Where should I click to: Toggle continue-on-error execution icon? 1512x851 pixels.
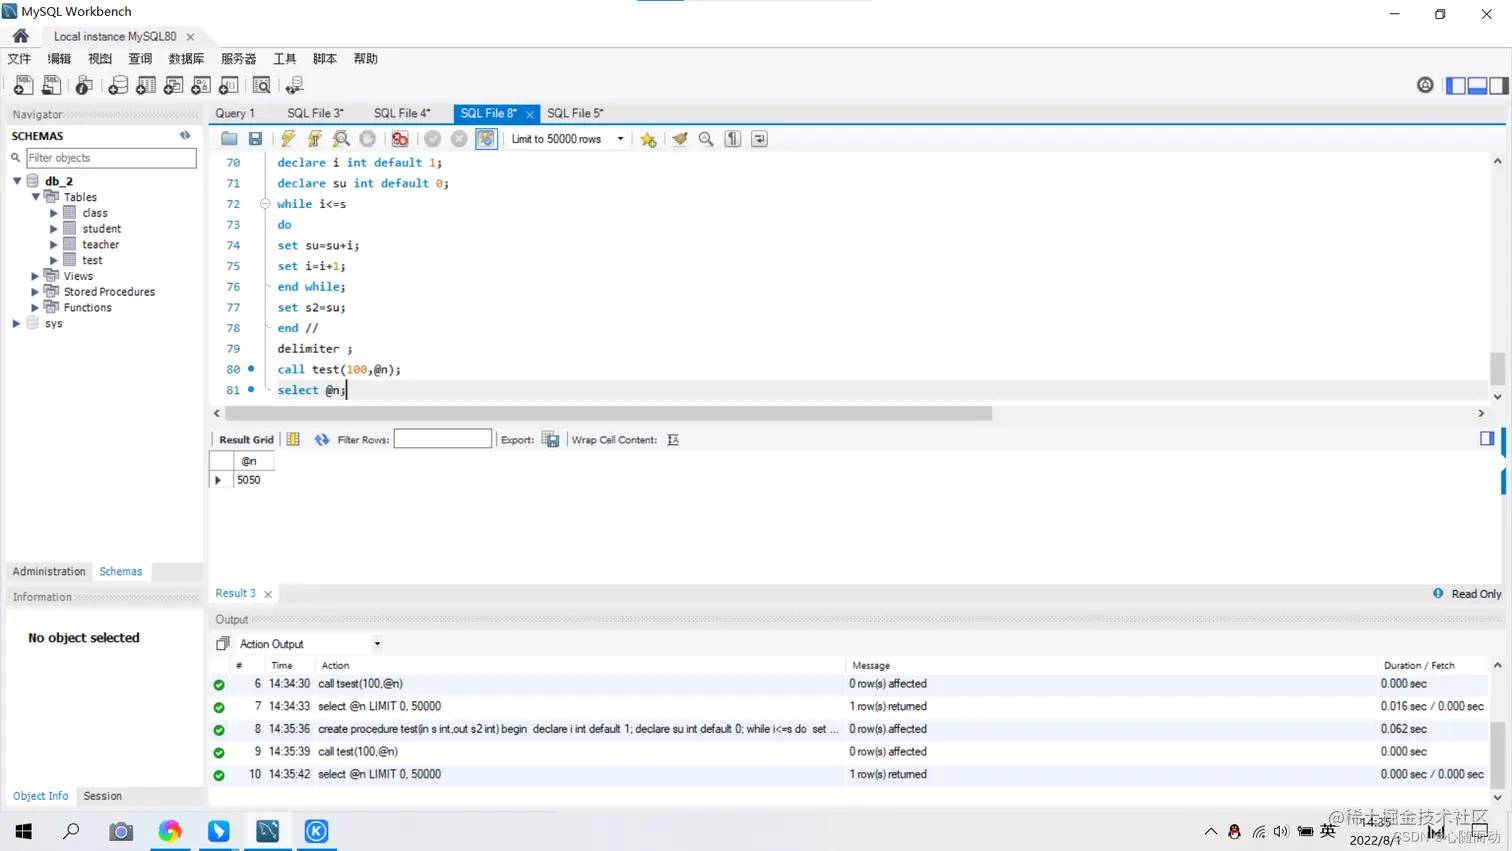click(x=400, y=139)
